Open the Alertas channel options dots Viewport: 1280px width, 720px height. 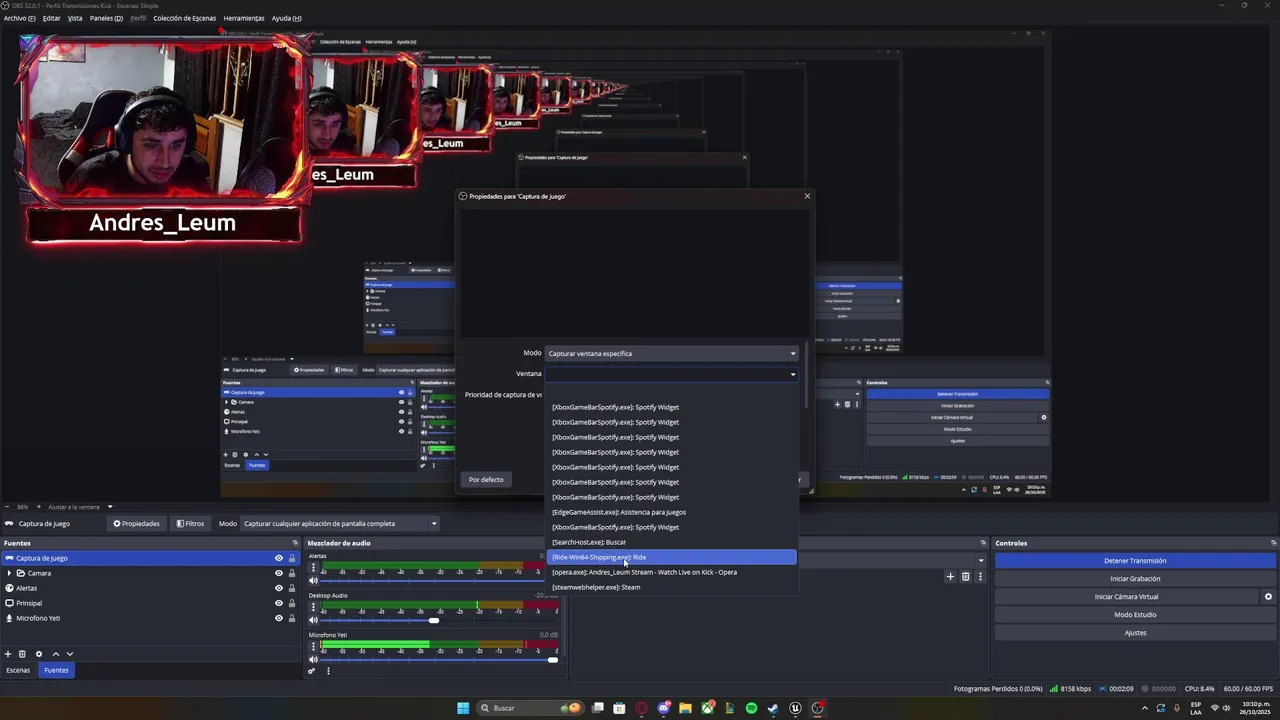coord(313,568)
